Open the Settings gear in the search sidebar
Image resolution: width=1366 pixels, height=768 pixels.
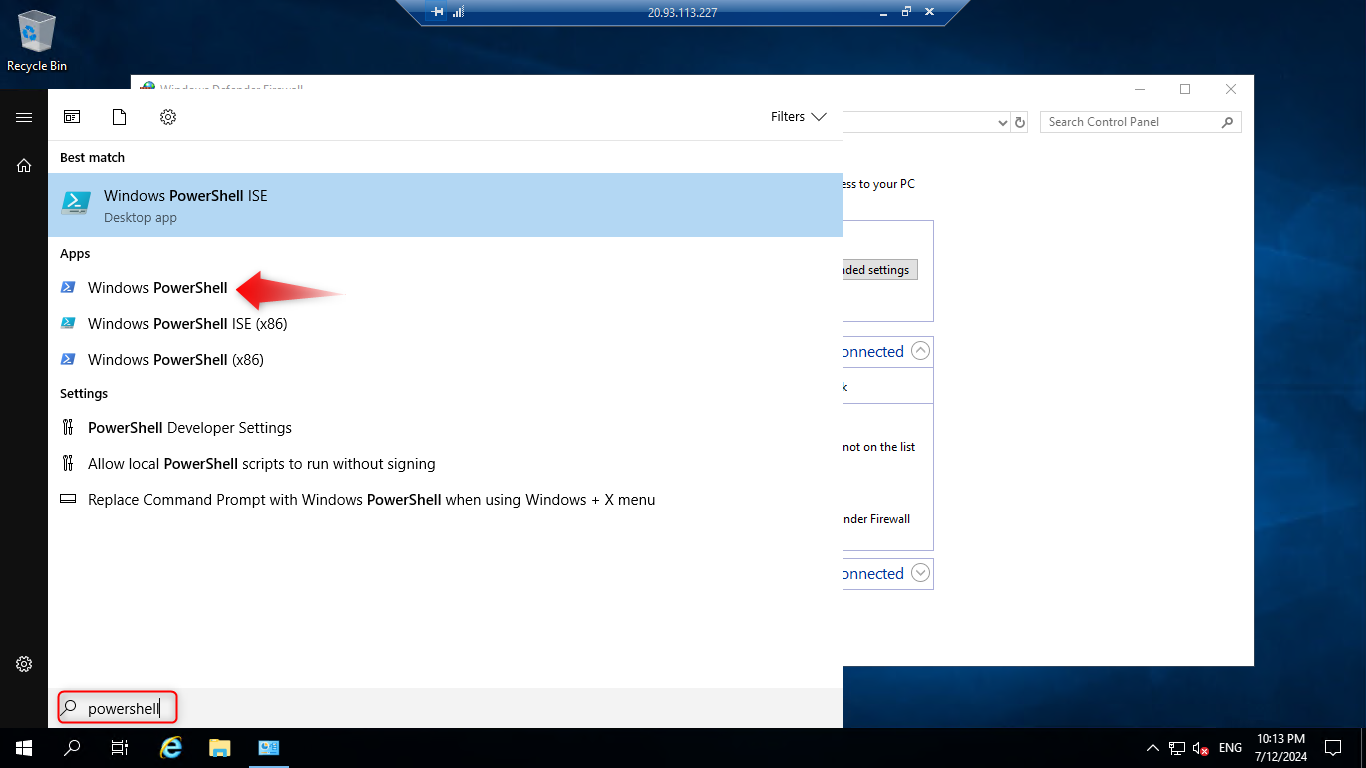pyautogui.click(x=24, y=664)
